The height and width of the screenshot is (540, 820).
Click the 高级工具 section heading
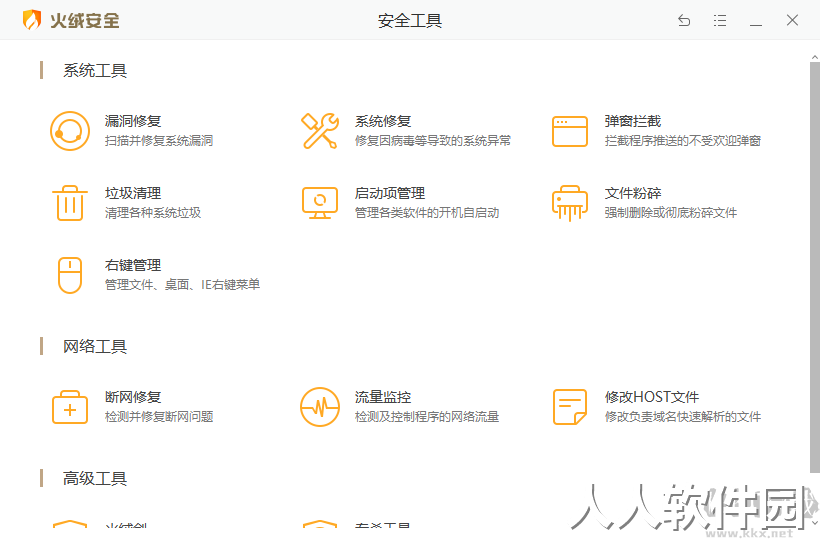pyautogui.click(x=95, y=478)
